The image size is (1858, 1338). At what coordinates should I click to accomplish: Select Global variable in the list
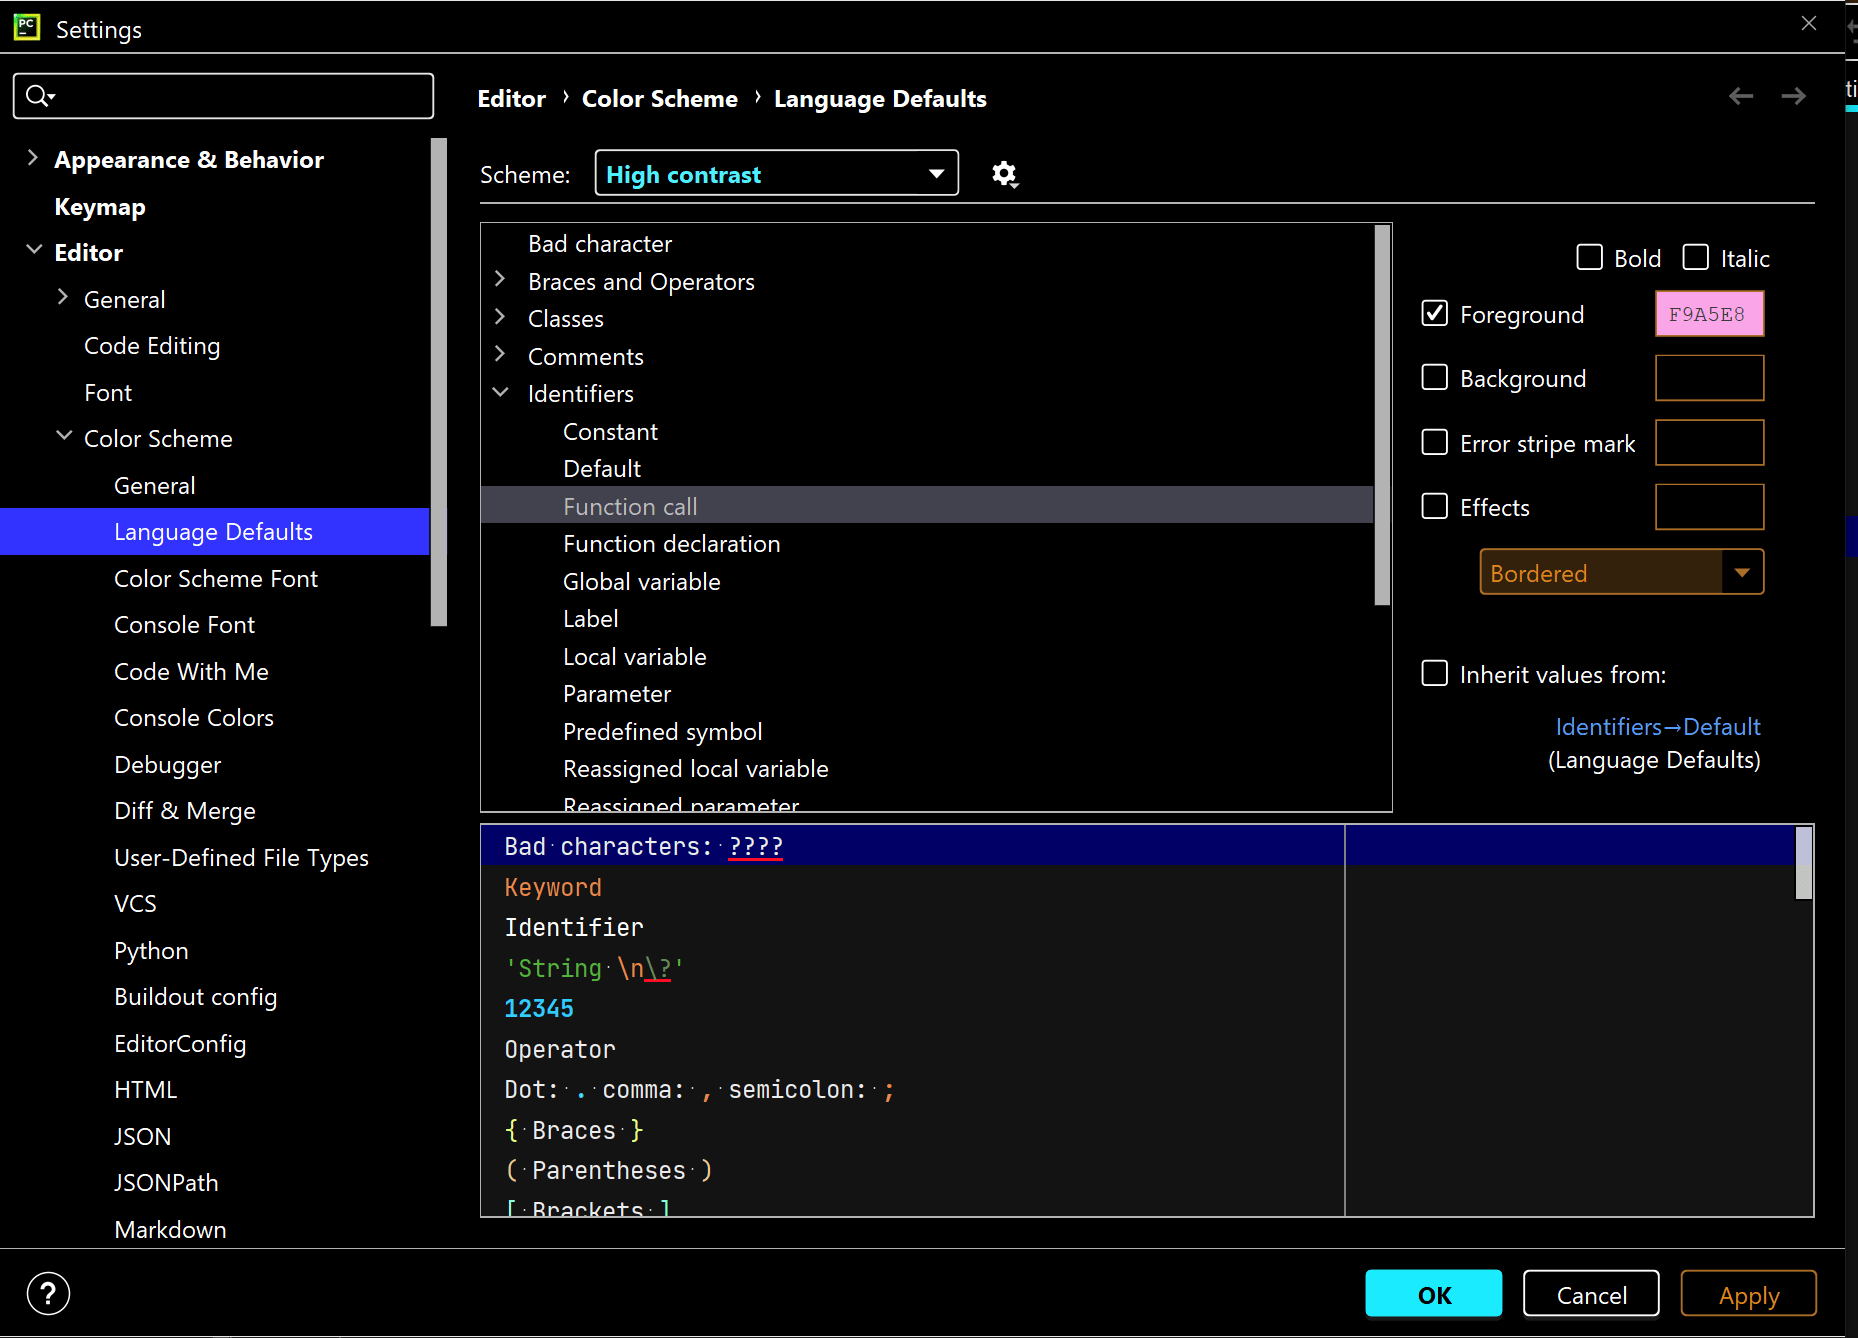[x=641, y=582]
